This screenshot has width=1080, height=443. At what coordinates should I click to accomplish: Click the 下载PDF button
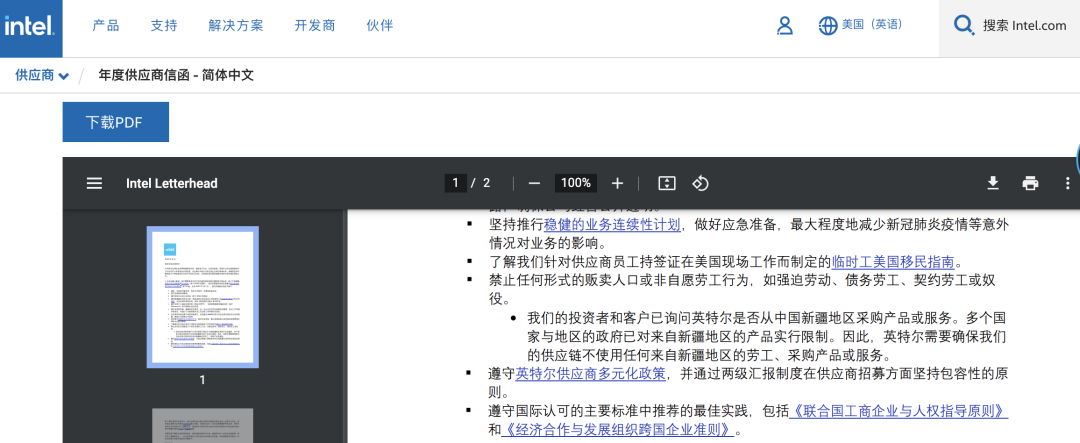pos(116,122)
